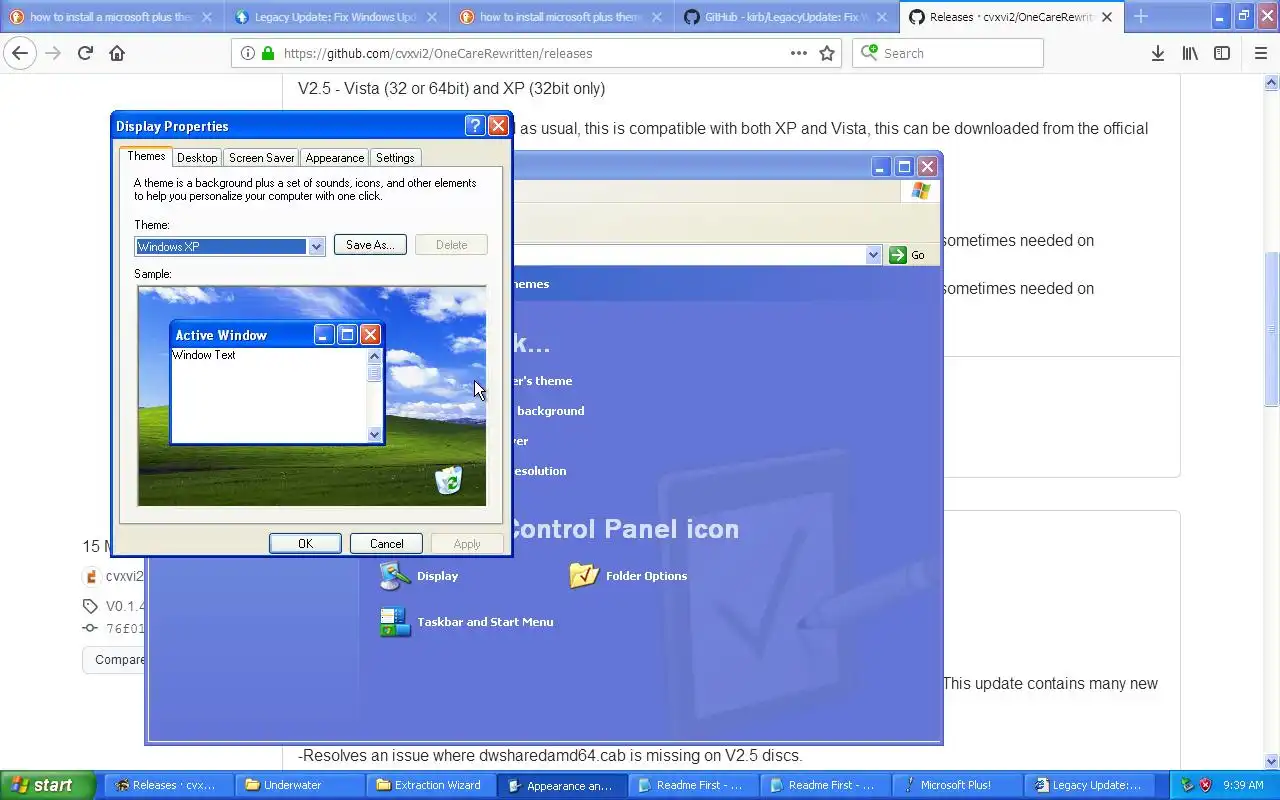Select the Themes tab
This screenshot has height=800, width=1280.
click(x=146, y=156)
